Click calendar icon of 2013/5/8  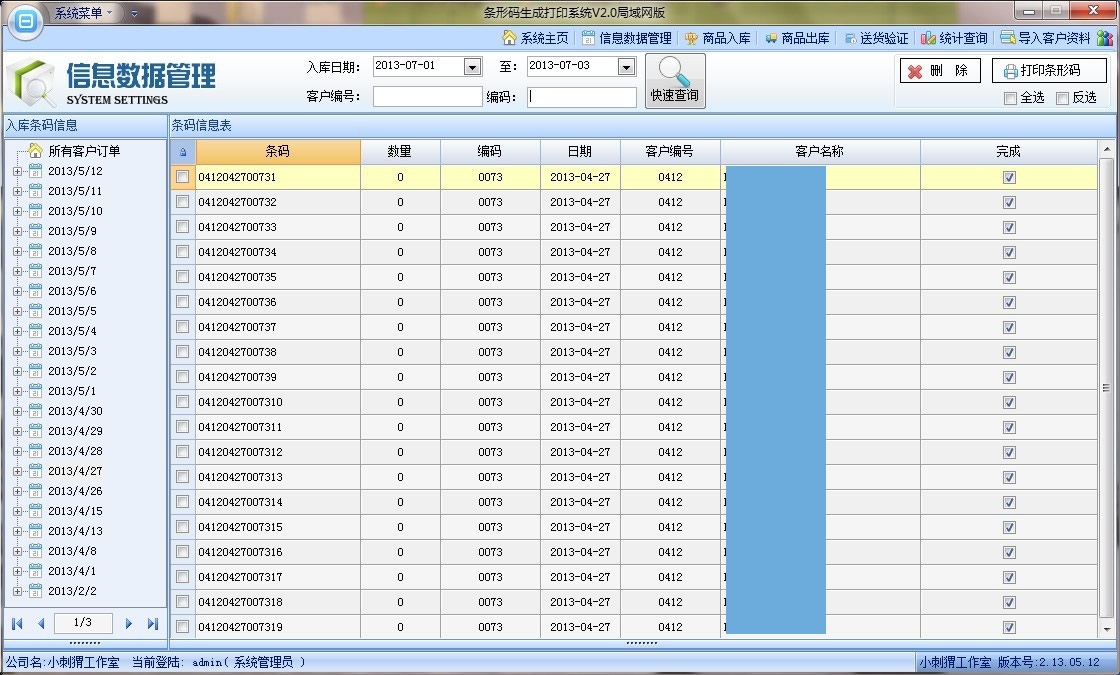(35, 251)
